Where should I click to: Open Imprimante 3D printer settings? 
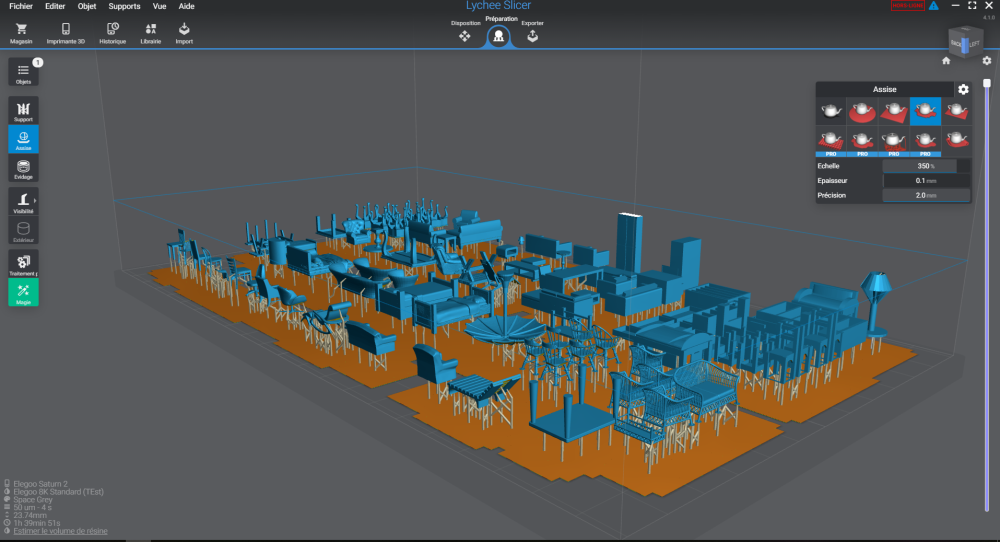(66, 33)
